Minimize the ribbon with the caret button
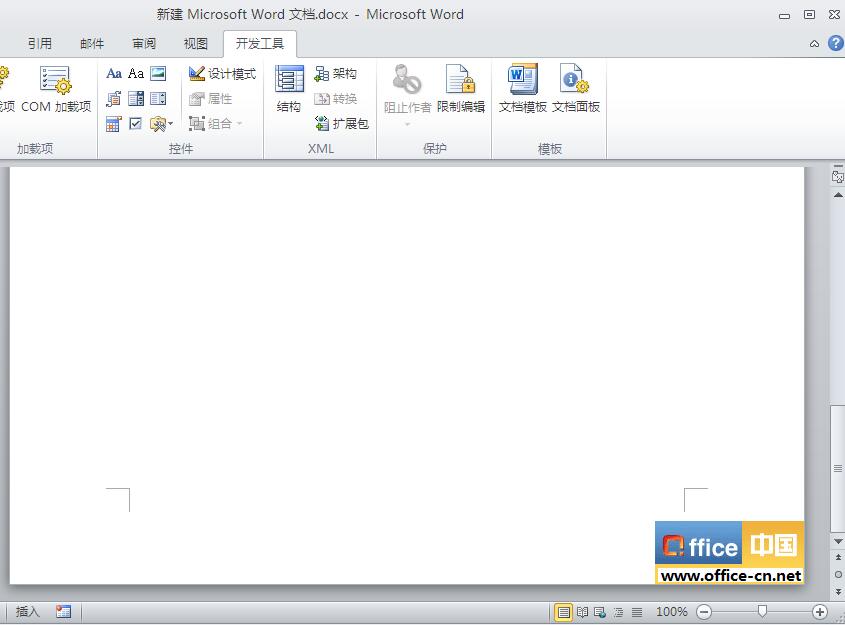The image size is (845, 625). [x=814, y=44]
